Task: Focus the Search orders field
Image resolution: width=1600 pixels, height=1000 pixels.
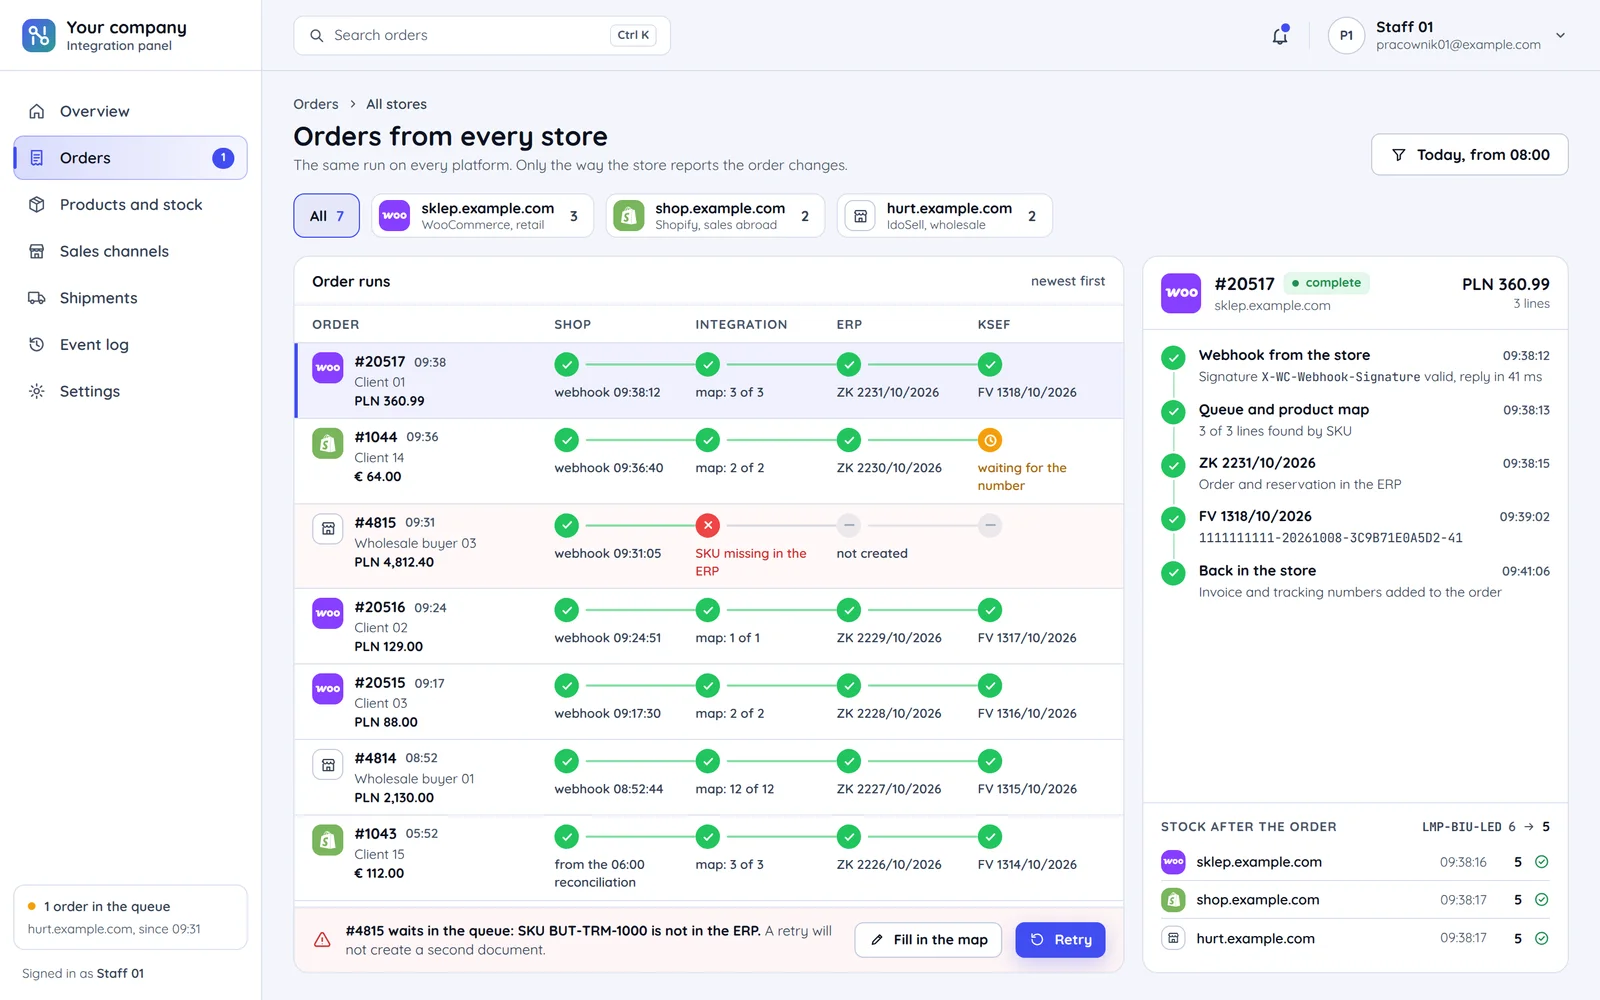Action: 482,35
